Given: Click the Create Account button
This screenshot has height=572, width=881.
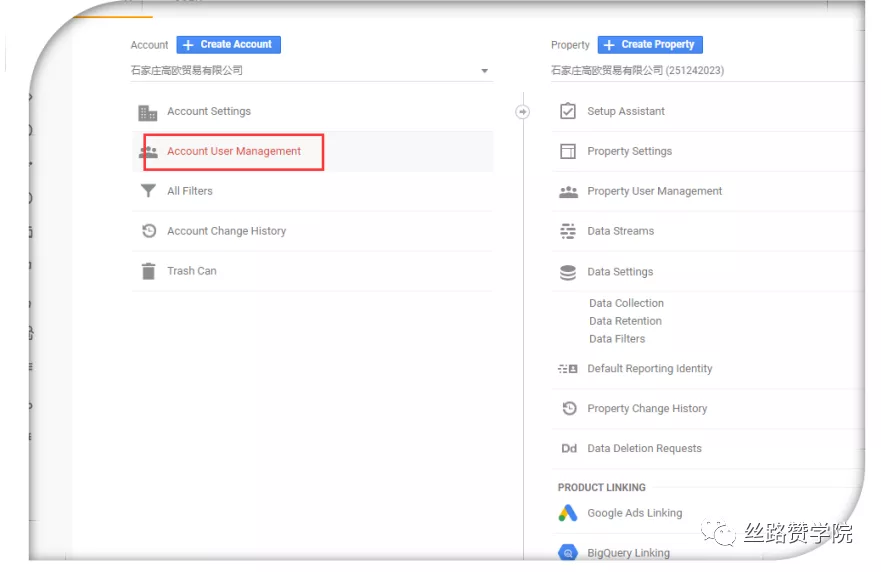Looking at the screenshot, I should click(x=229, y=44).
